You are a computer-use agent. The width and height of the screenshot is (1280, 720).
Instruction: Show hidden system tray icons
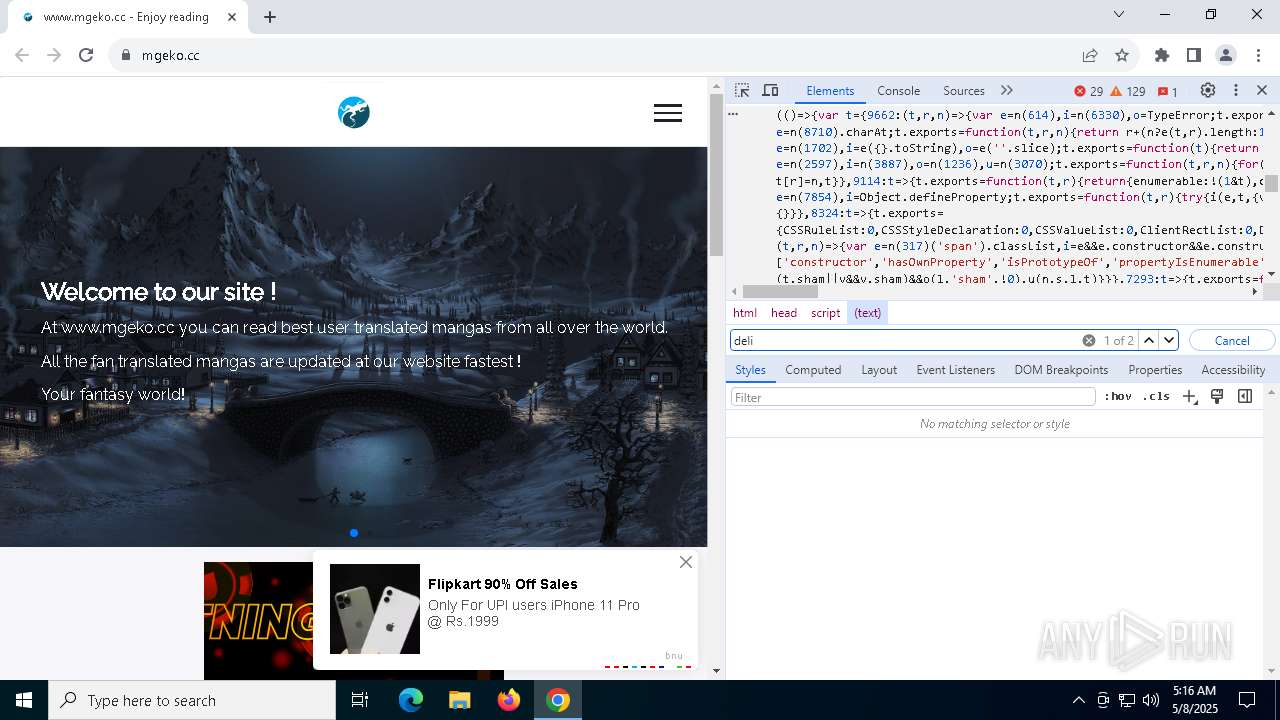[x=1078, y=700]
